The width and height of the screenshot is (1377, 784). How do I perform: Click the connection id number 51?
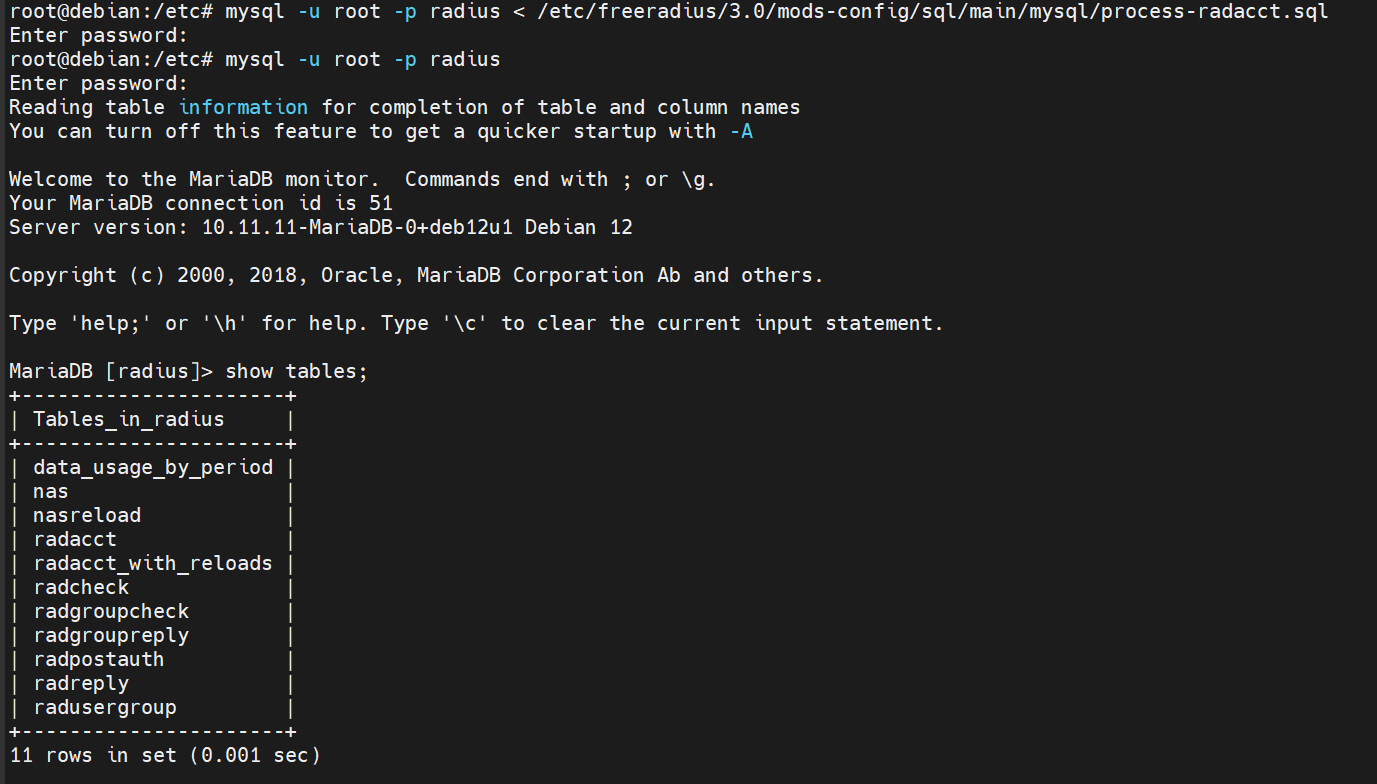(x=381, y=203)
